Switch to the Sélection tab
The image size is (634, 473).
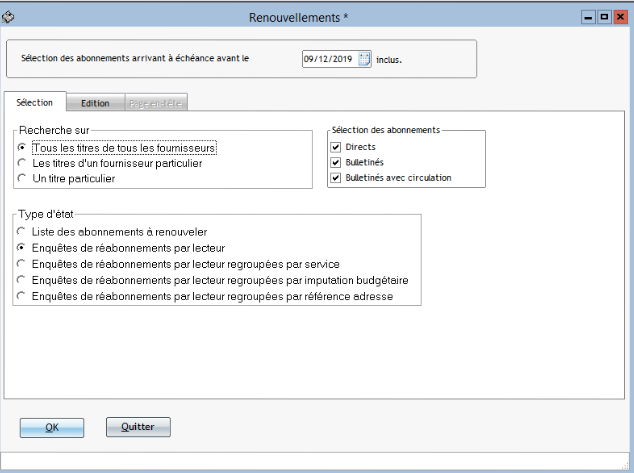point(35,103)
